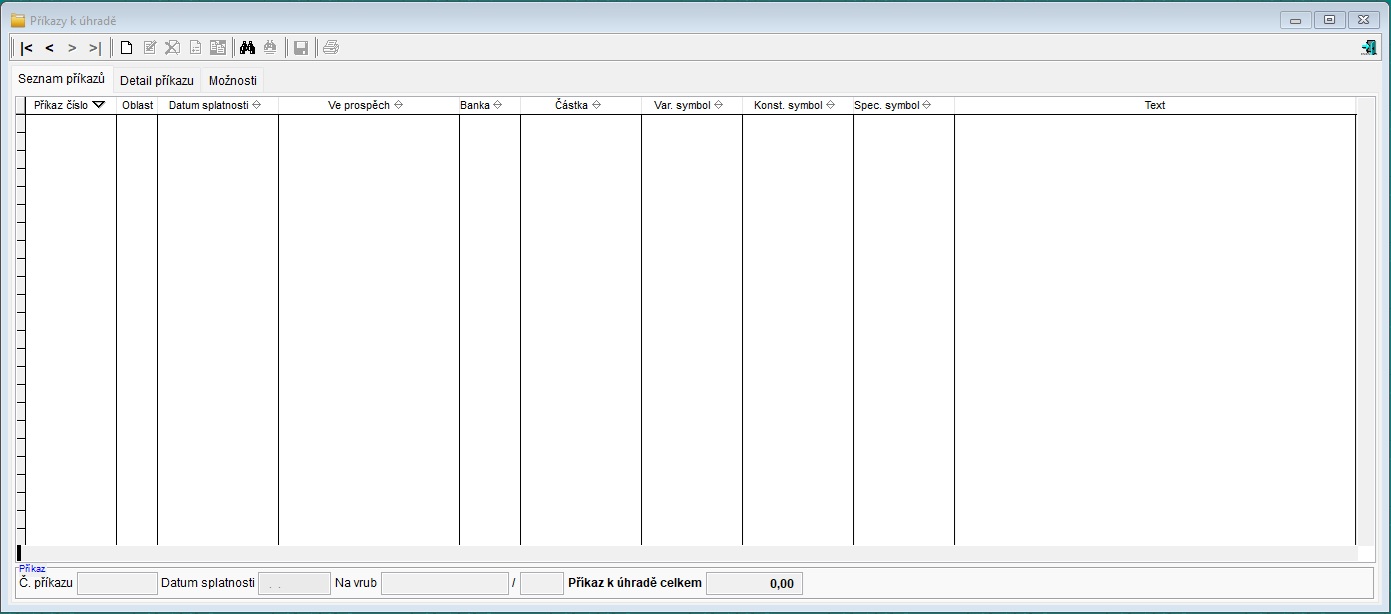Click the Na vrub account field
This screenshot has width=1391, height=614.
pos(445,583)
